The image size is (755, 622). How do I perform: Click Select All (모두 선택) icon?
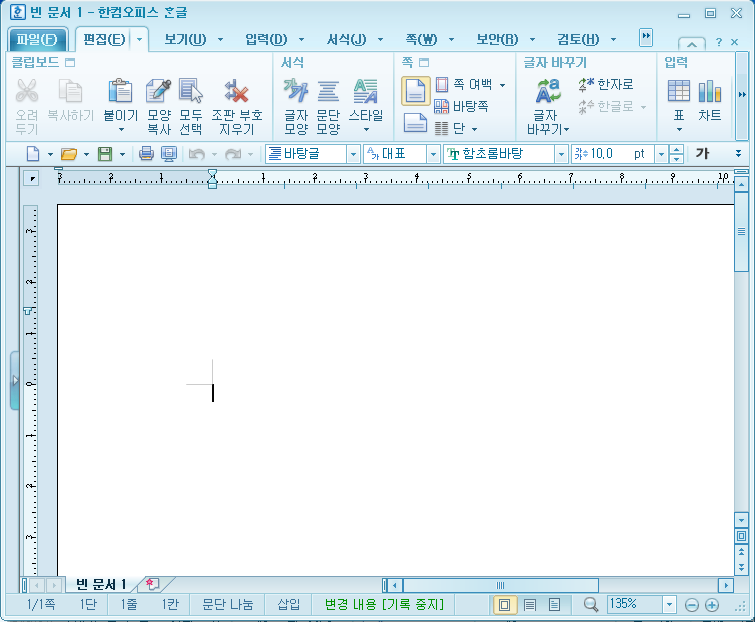click(191, 91)
